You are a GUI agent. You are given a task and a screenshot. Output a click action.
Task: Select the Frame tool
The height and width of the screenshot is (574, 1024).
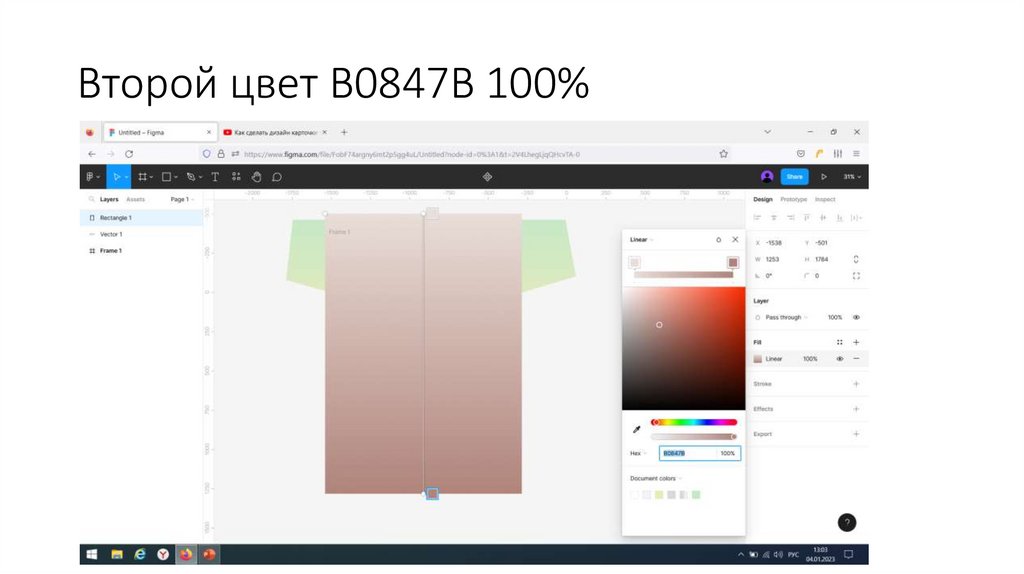(142, 177)
